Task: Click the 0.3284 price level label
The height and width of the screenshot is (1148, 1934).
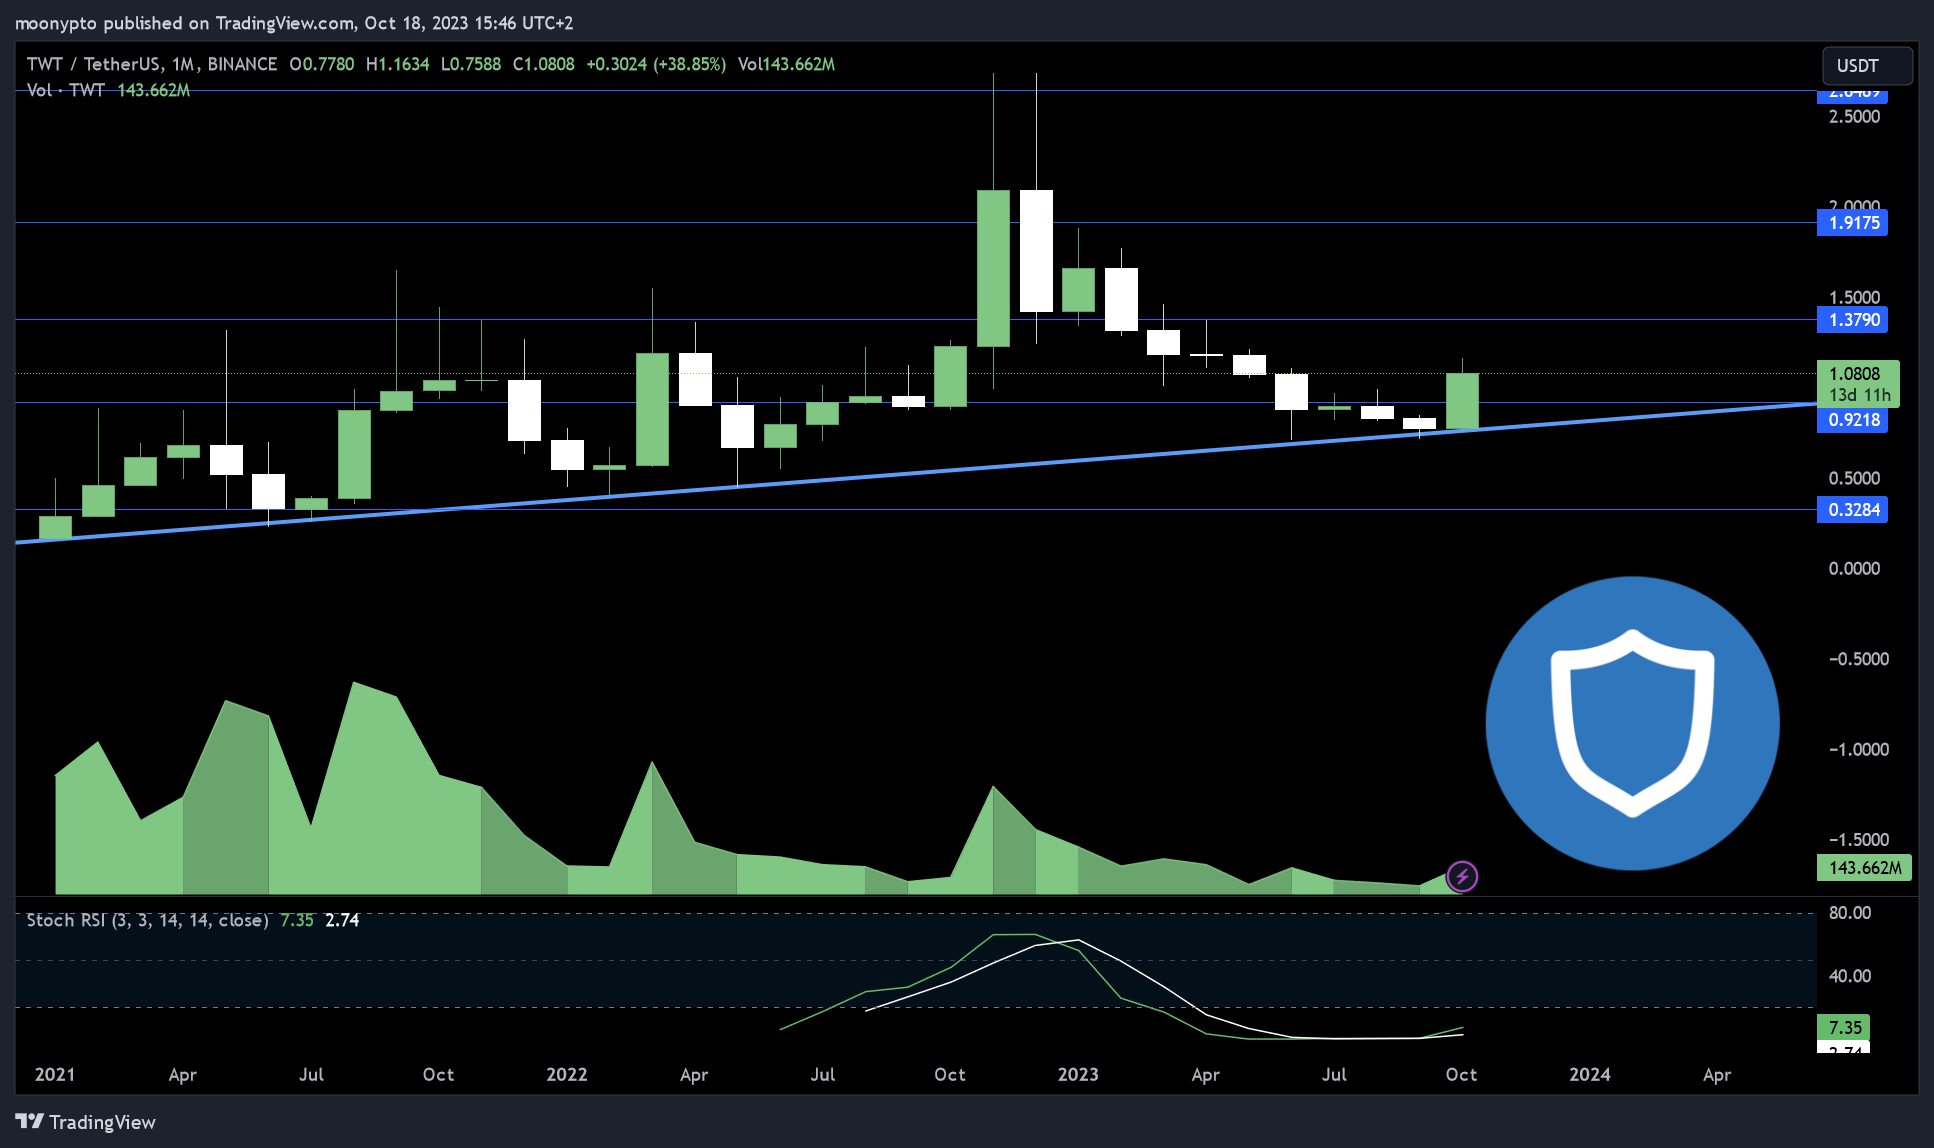Action: point(1852,510)
